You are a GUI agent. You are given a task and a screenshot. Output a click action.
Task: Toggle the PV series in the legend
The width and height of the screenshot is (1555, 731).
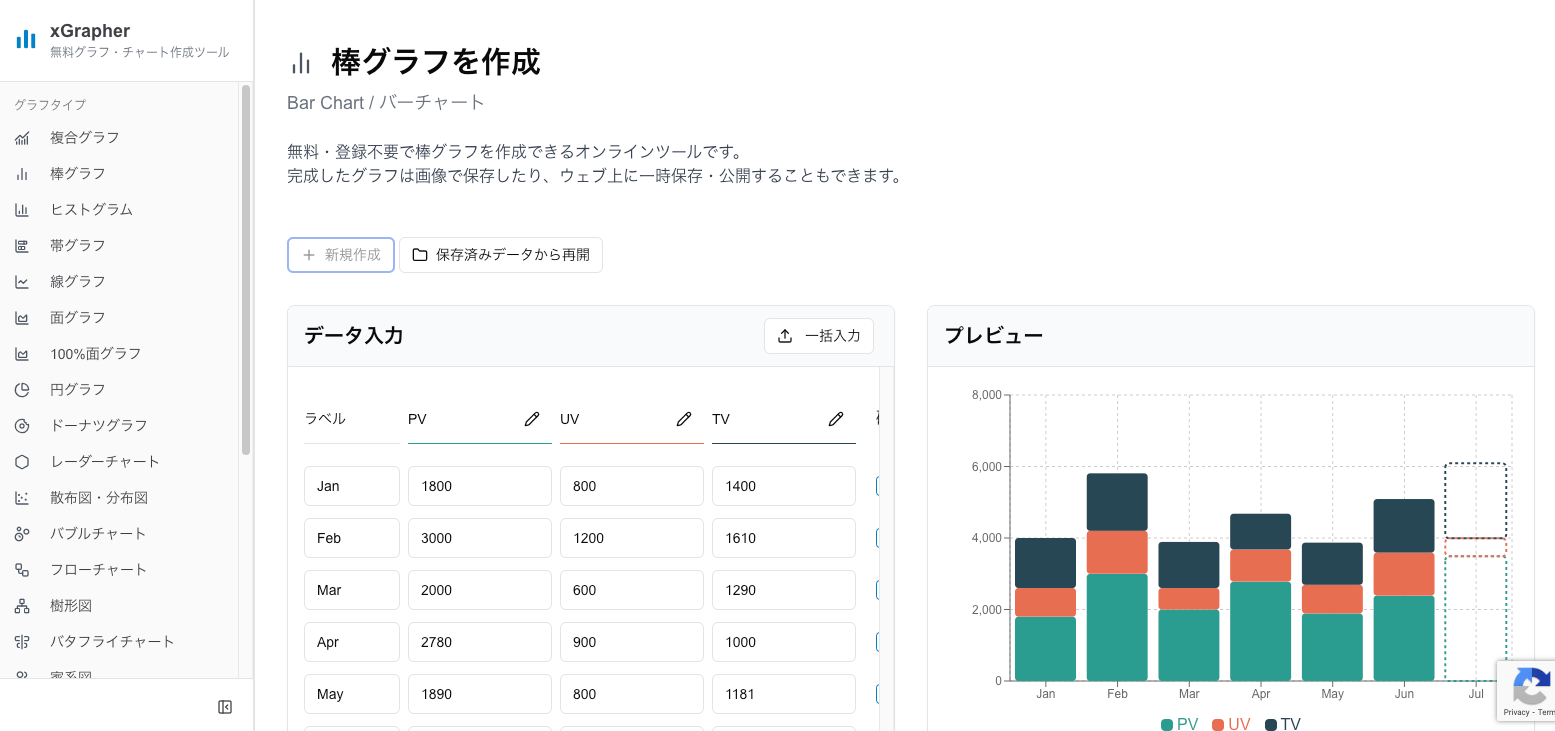1181,724
